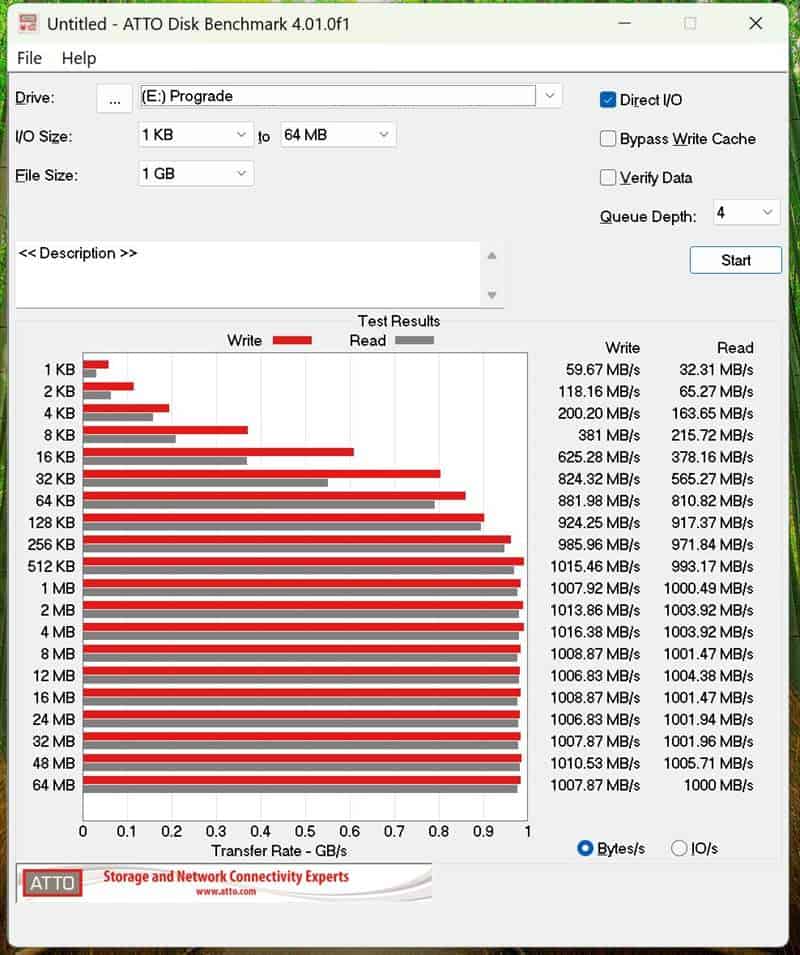Open the maximum I/O Size dropdown (64 MB)
Viewport: 800px width, 955px height.
[338, 135]
